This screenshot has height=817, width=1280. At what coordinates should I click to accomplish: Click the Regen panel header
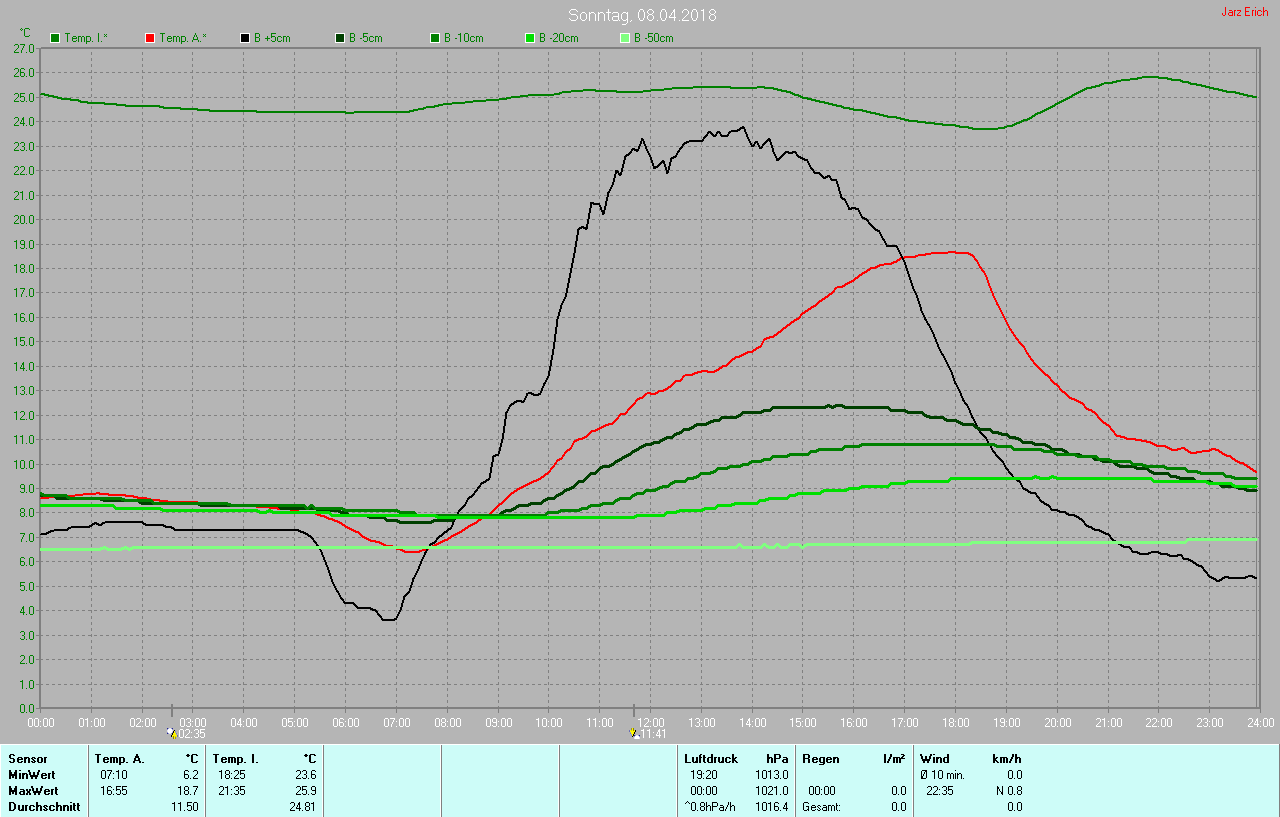(820, 759)
